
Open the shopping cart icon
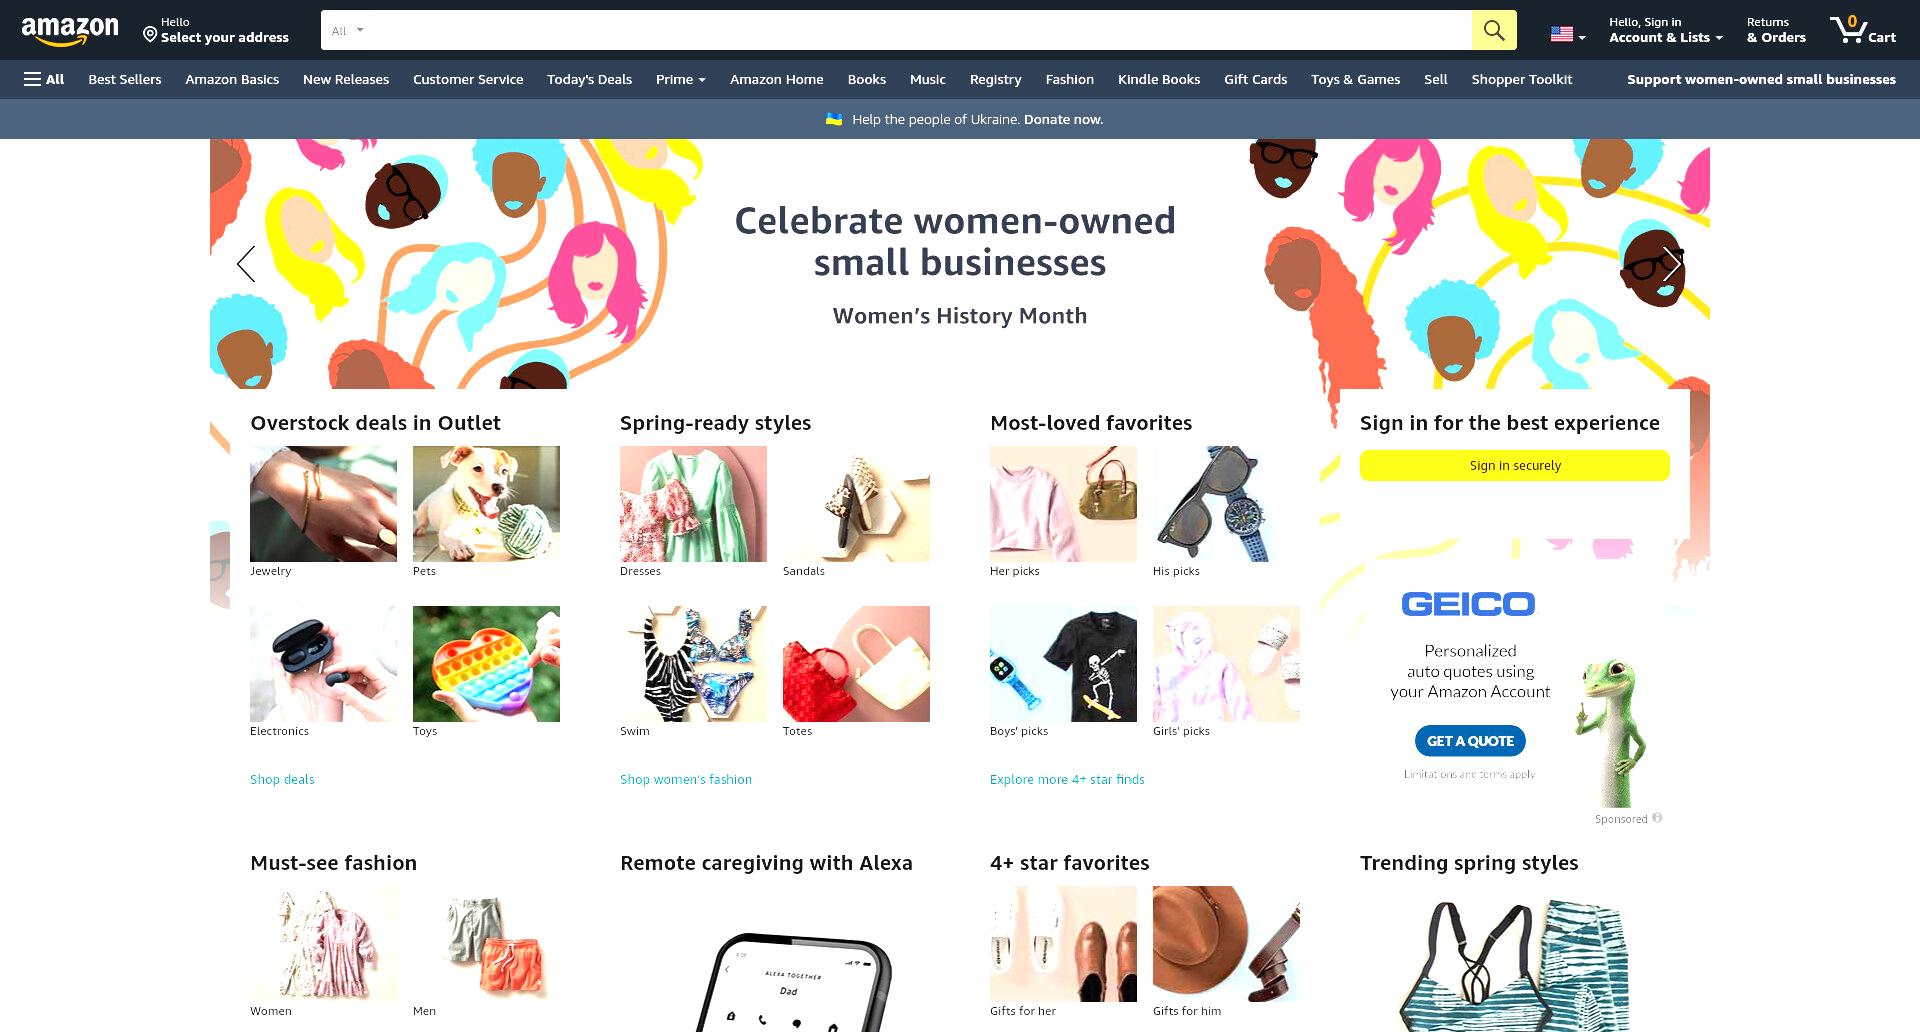coord(1863,30)
